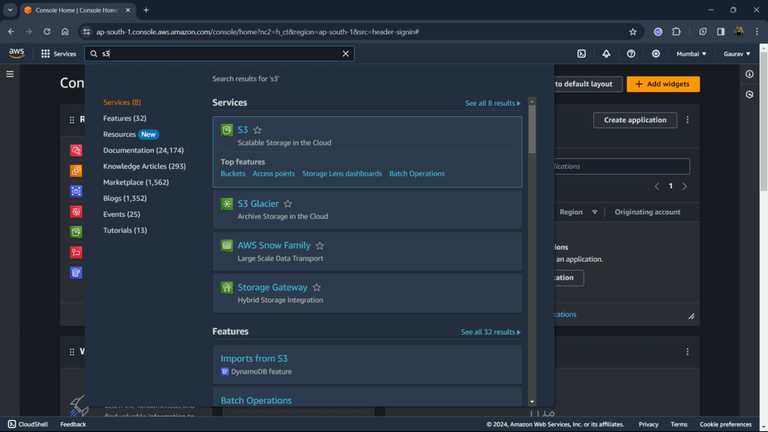Viewport: 768px width, 432px height.
Task: Click in the s3 search field
Action: click(219, 54)
